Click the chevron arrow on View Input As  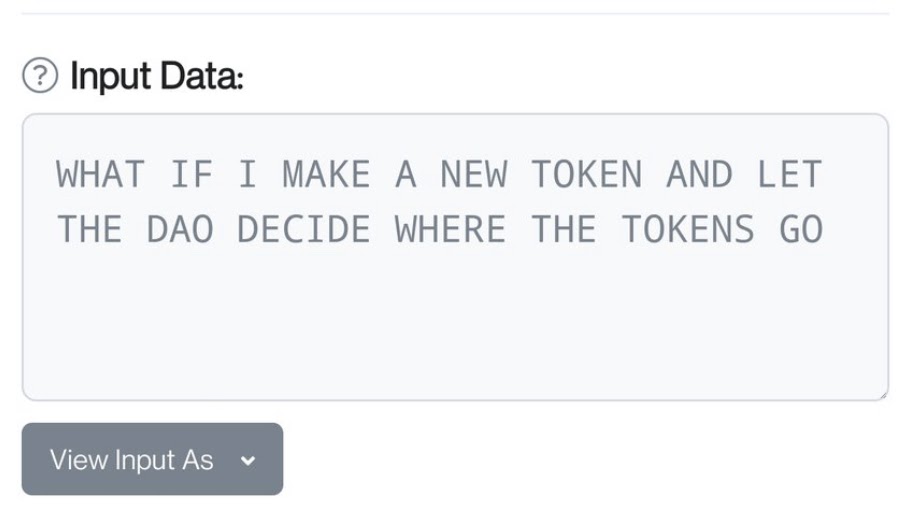[249, 460]
